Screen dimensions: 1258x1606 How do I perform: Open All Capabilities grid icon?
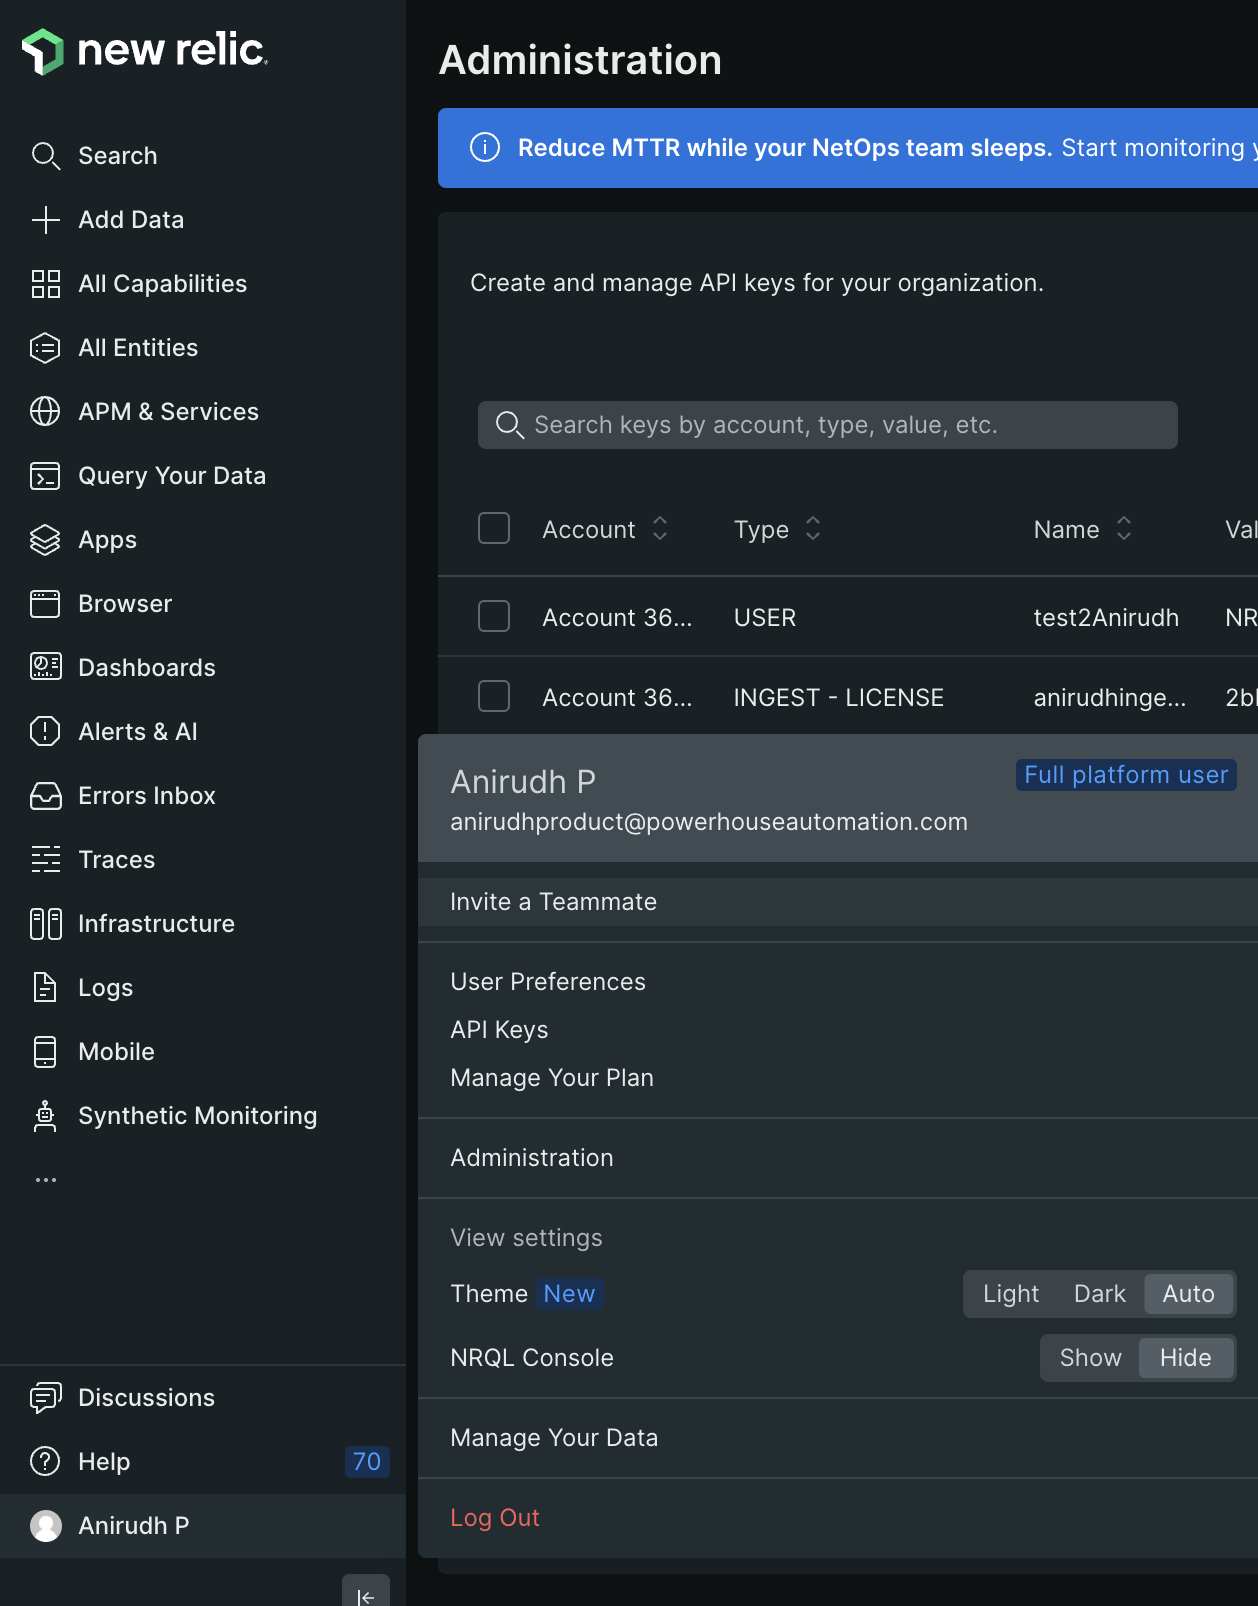pos(45,284)
